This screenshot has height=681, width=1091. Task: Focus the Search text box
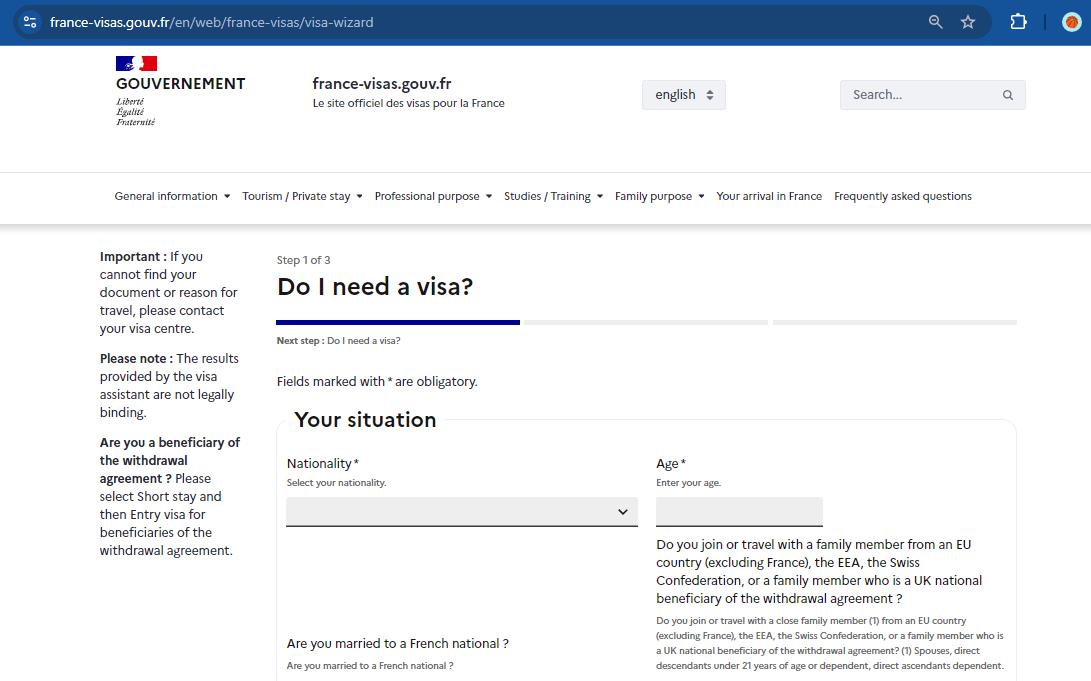918,95
